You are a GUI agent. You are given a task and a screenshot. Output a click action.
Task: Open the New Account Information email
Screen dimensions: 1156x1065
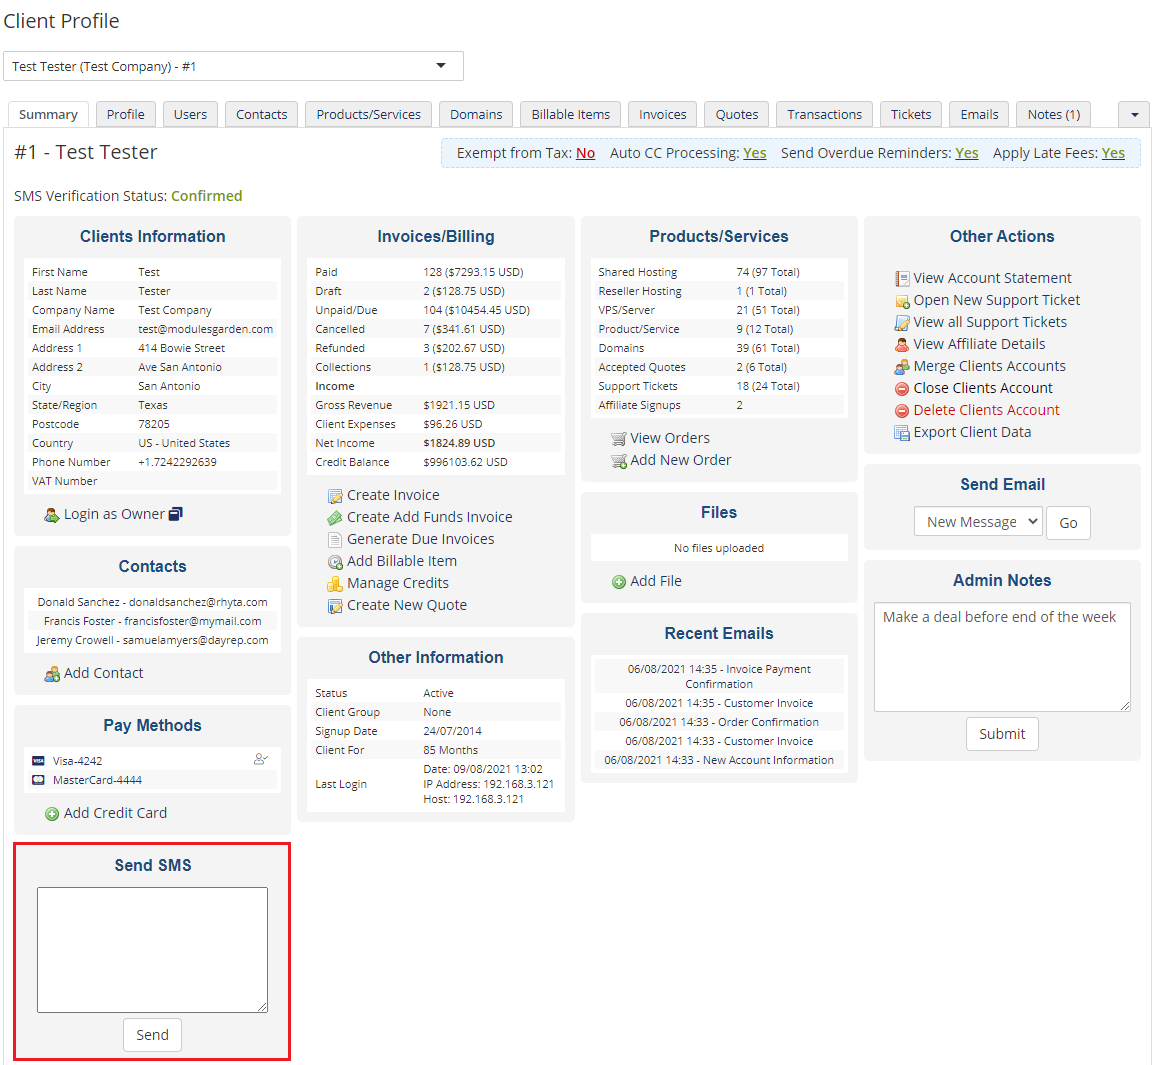(719, 760)
